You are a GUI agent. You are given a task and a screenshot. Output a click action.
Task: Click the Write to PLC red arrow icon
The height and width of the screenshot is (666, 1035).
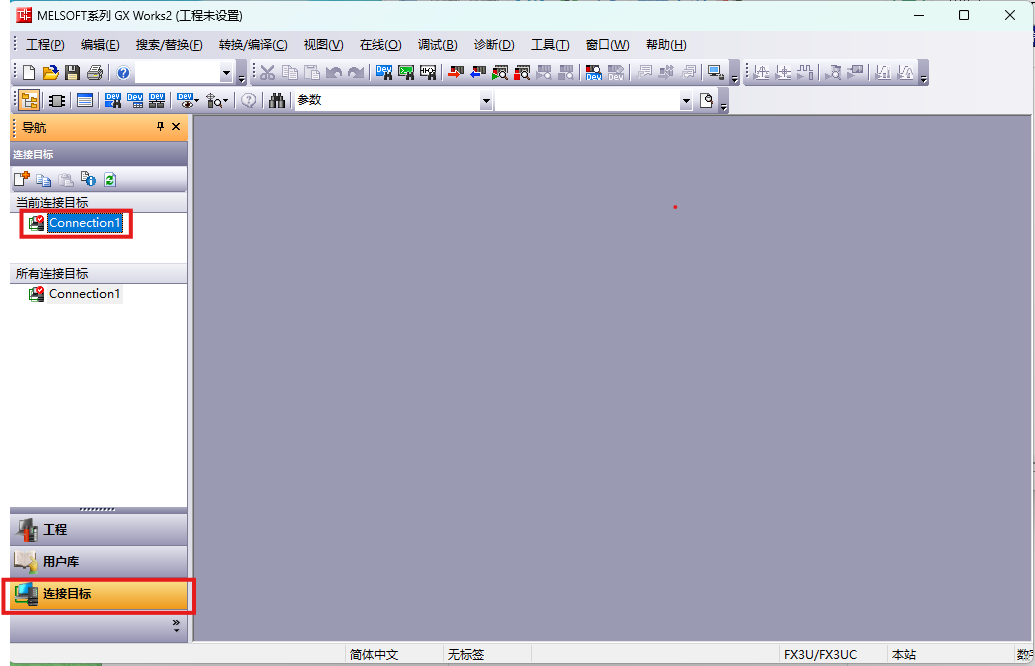[x=456, y=73]
